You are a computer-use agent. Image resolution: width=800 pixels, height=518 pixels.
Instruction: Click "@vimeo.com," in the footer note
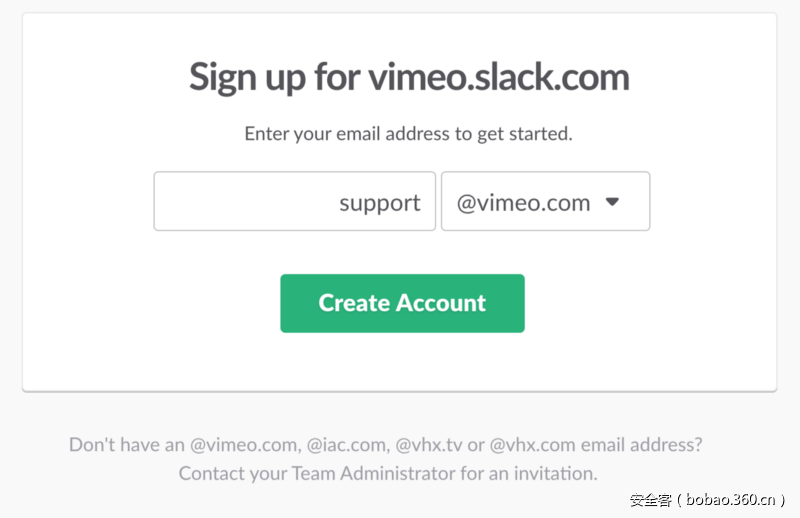pyautogui.click(x=246, y=444)
